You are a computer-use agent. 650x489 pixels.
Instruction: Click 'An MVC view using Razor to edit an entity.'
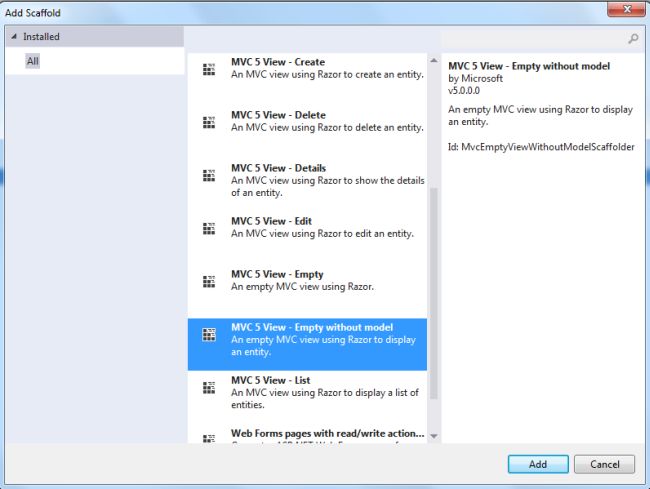tap(322, 234)
